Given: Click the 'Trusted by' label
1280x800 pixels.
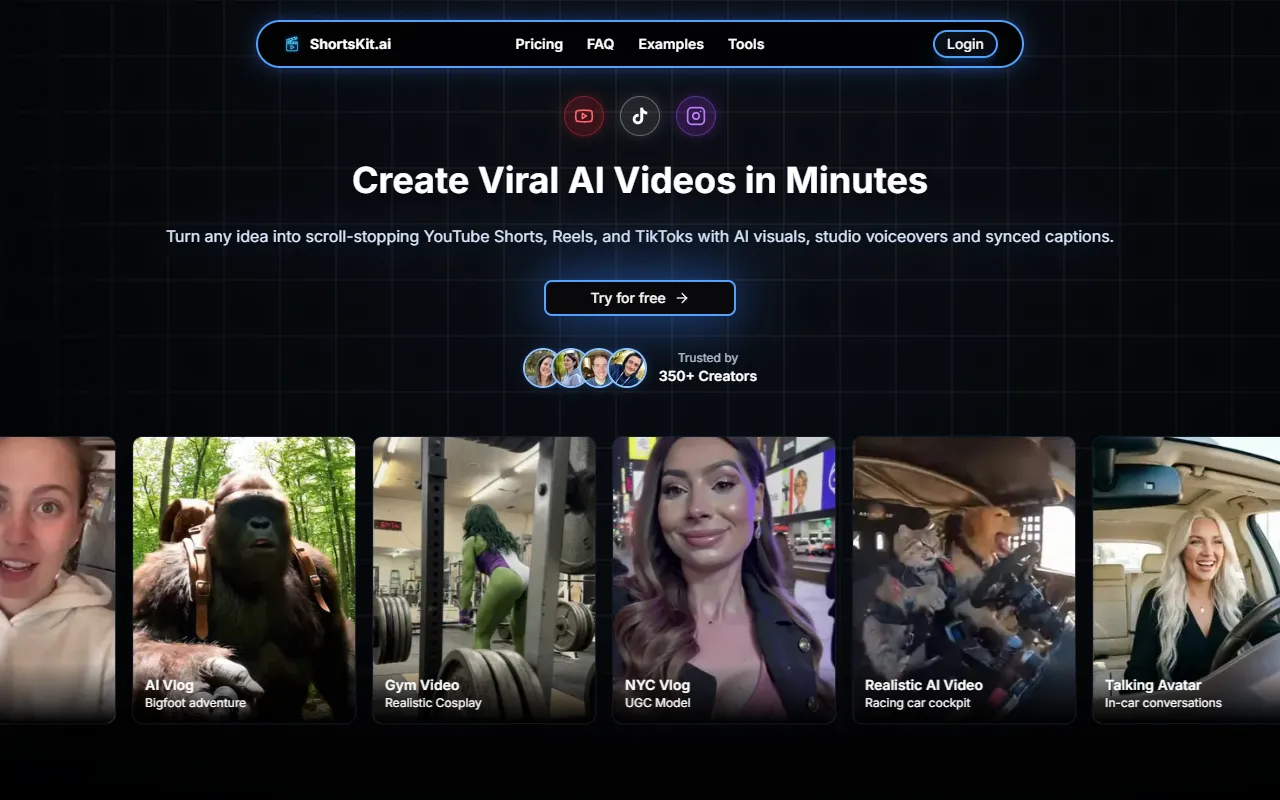Looking at the screenshot, I should (x=708, y=358).
